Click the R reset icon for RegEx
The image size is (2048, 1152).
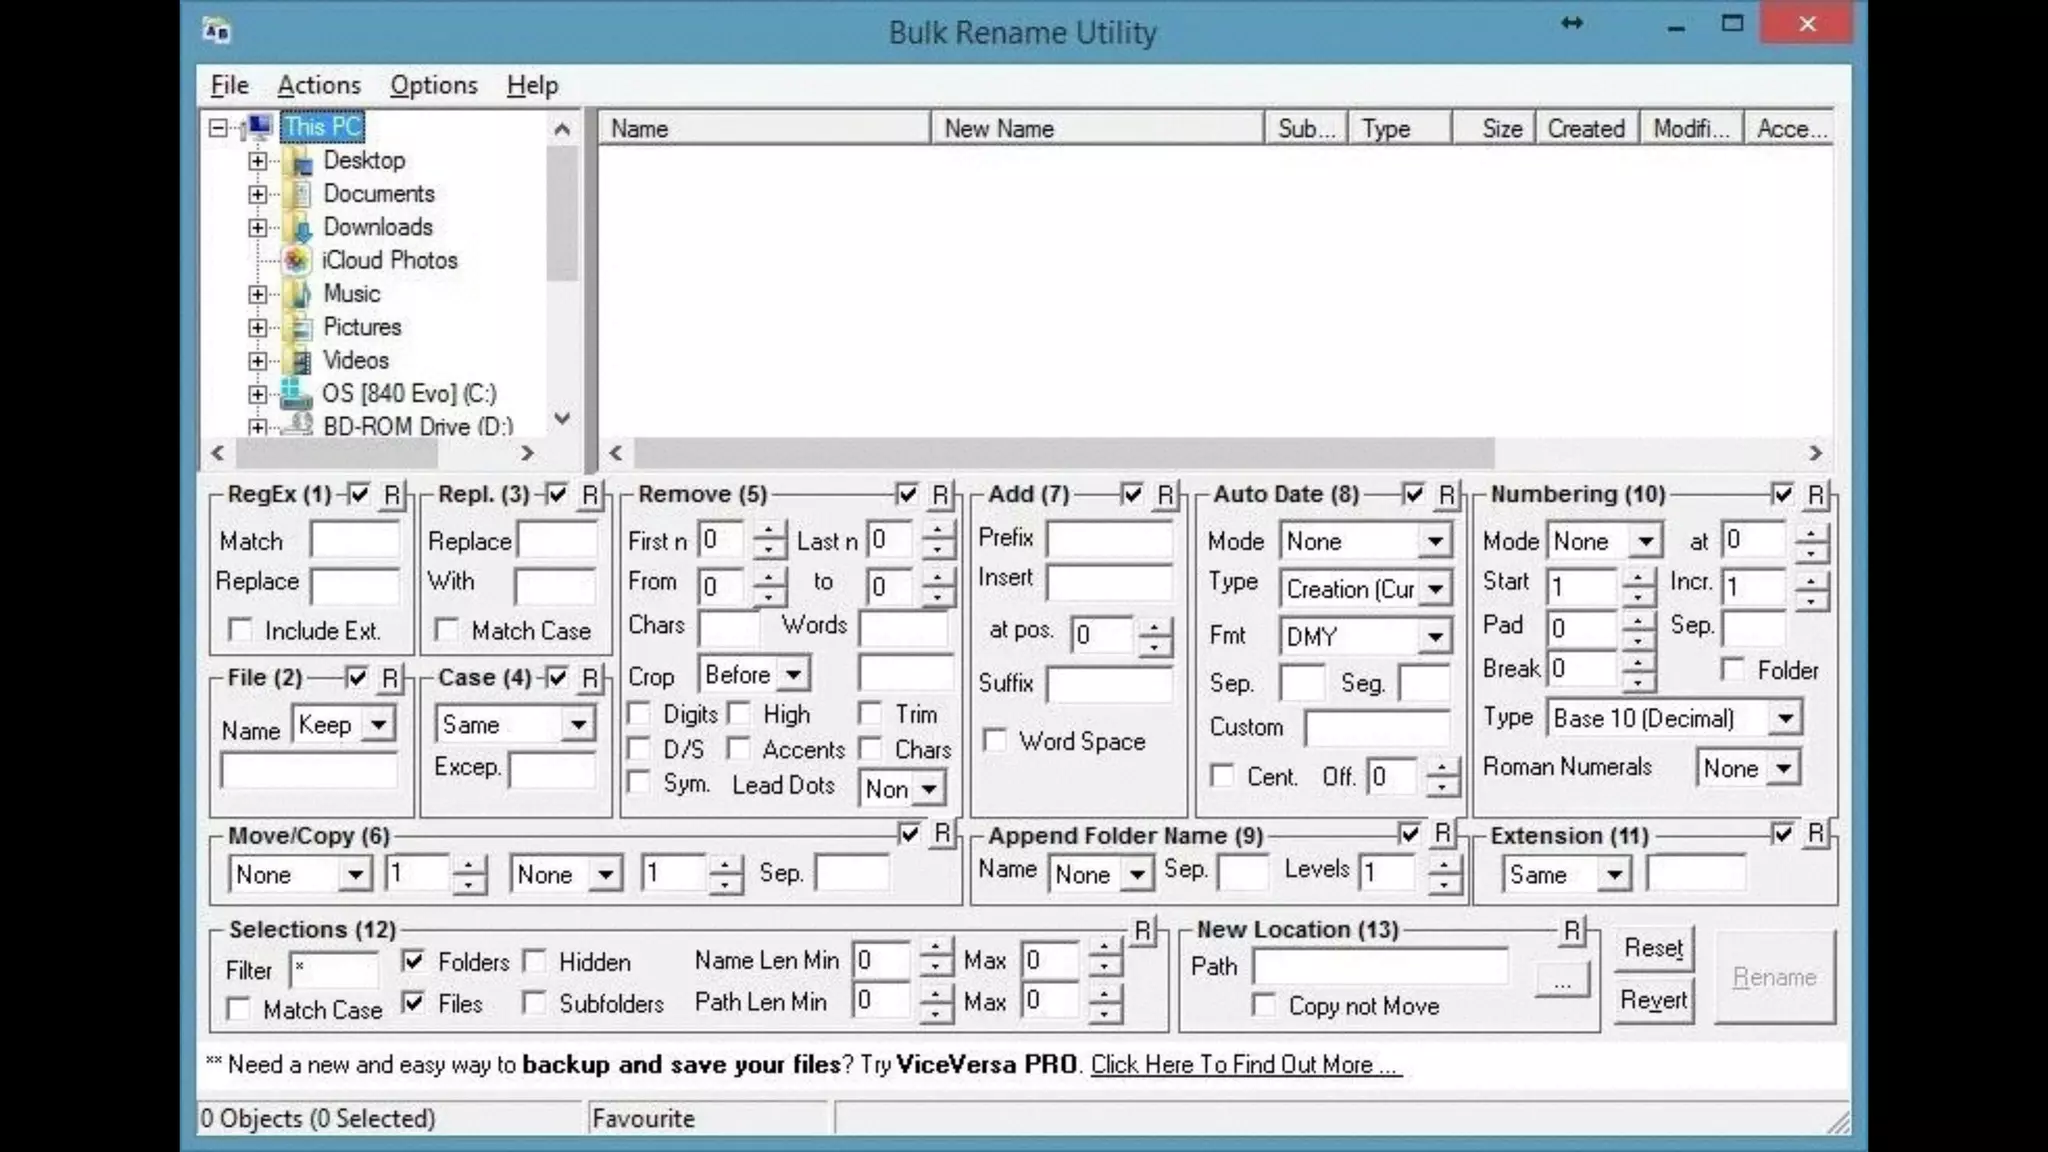click(x=391, y=495)
